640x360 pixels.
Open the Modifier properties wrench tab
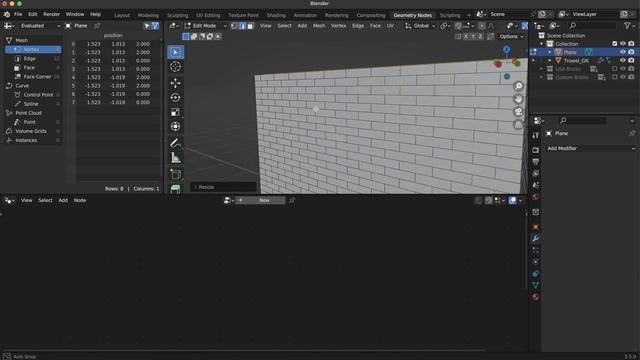click(536, 238)
